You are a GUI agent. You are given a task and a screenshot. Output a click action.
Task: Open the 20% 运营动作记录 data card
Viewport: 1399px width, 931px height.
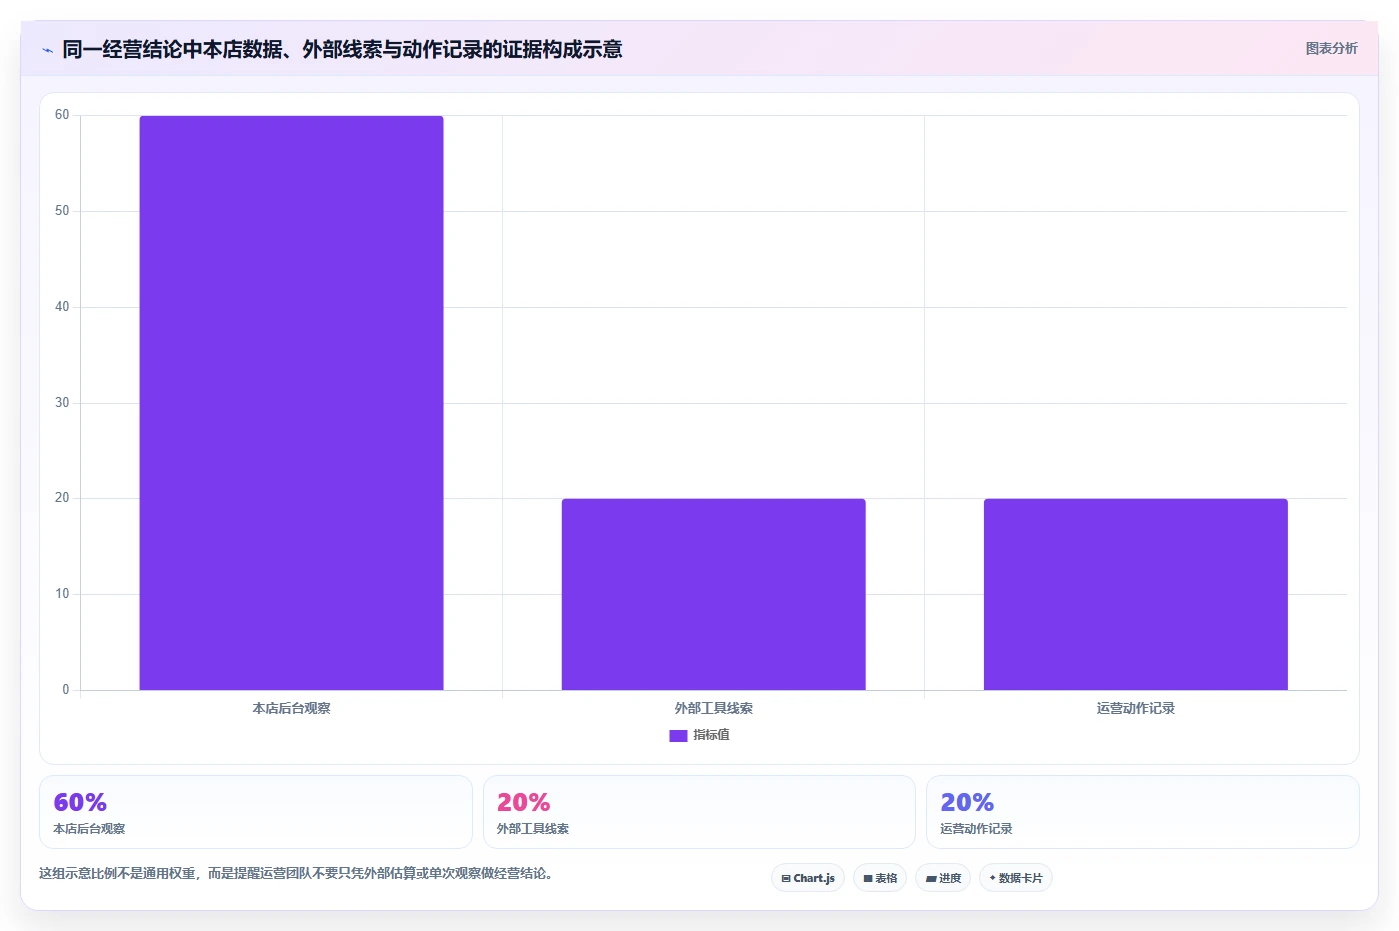coord(1142,812)
